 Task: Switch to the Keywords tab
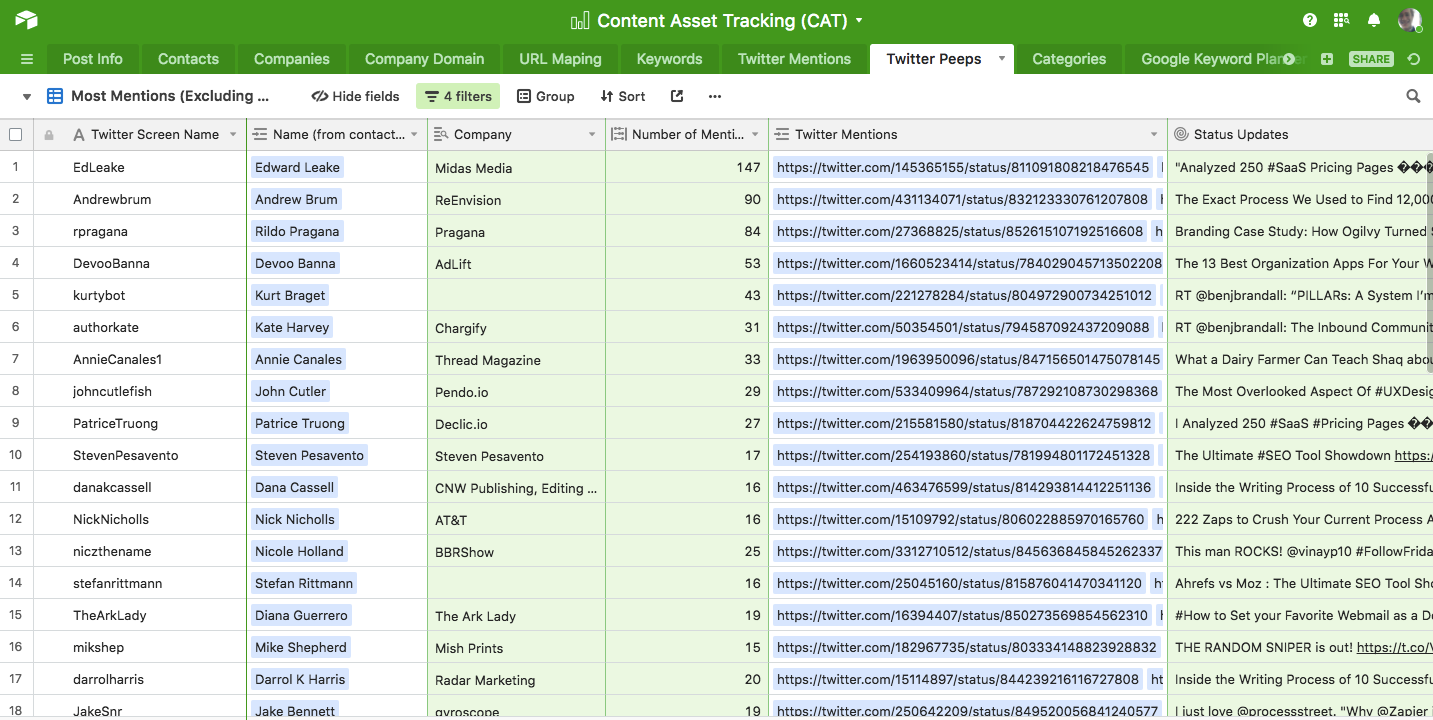(669, 59)
